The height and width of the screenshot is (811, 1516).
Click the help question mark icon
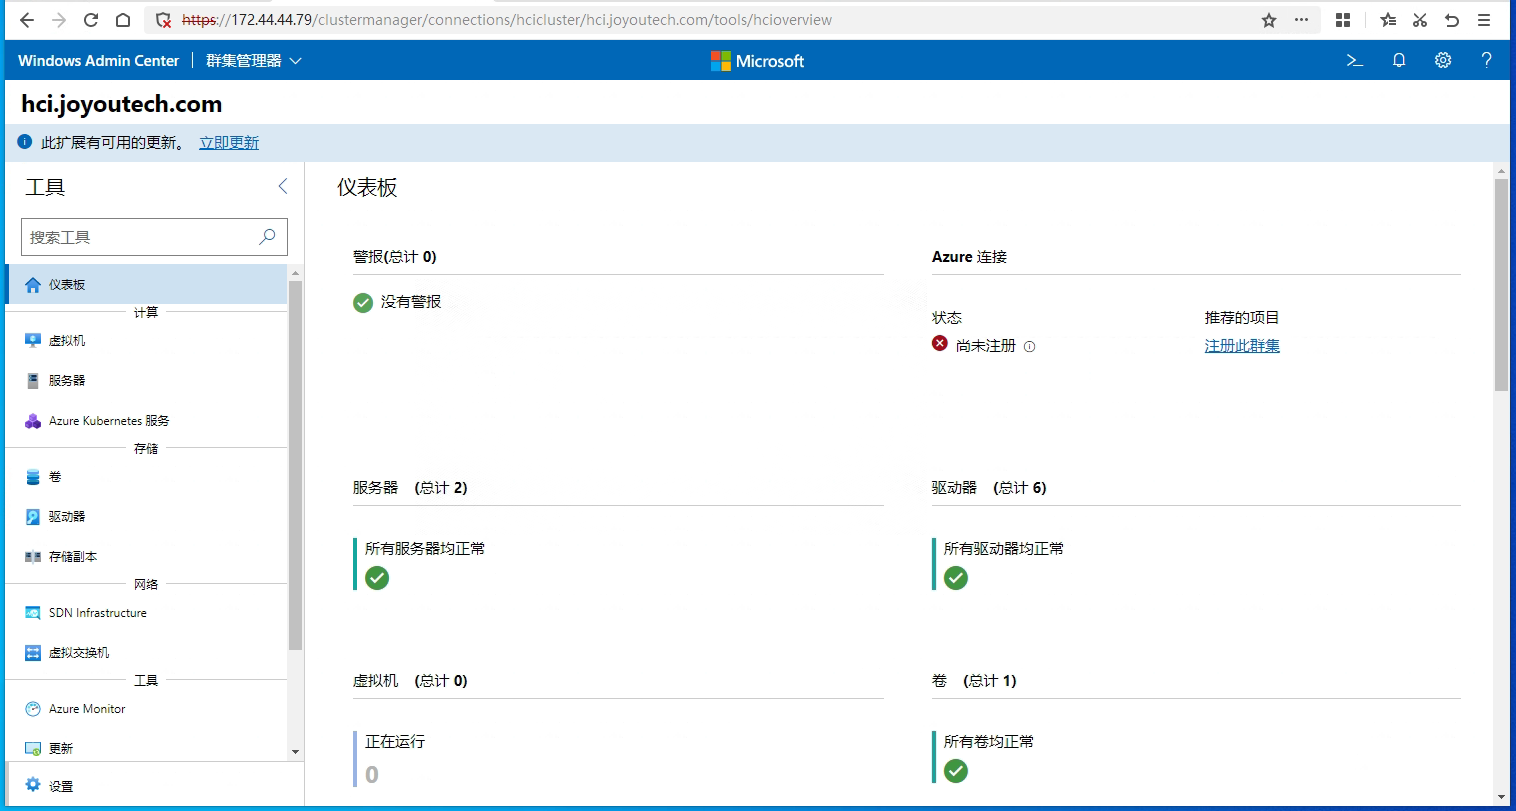[x=1486, y=61]
